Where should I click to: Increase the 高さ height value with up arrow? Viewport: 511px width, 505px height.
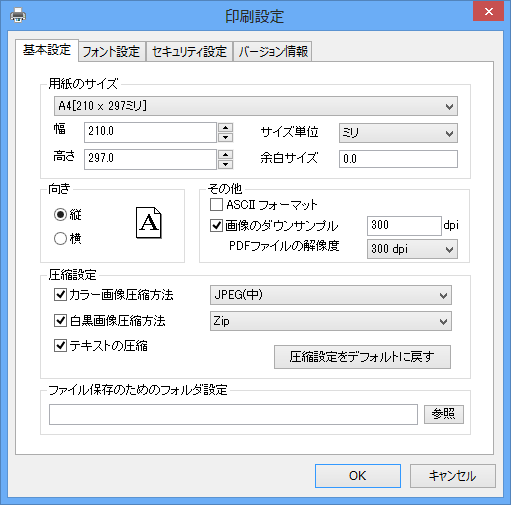[x=226, y=155]
